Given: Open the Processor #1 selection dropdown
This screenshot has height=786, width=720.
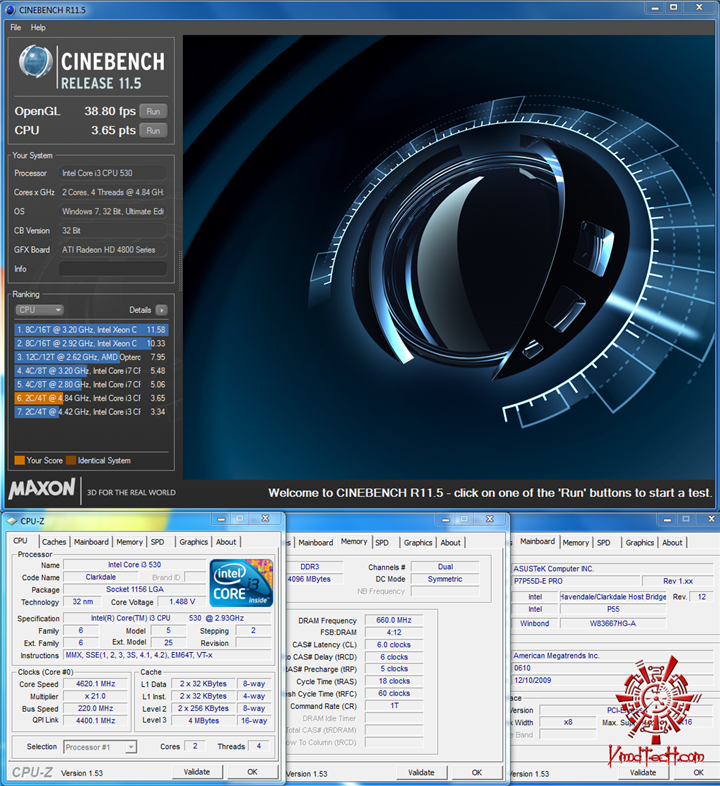Looking at the screenshot, I should tap(100, 747).
